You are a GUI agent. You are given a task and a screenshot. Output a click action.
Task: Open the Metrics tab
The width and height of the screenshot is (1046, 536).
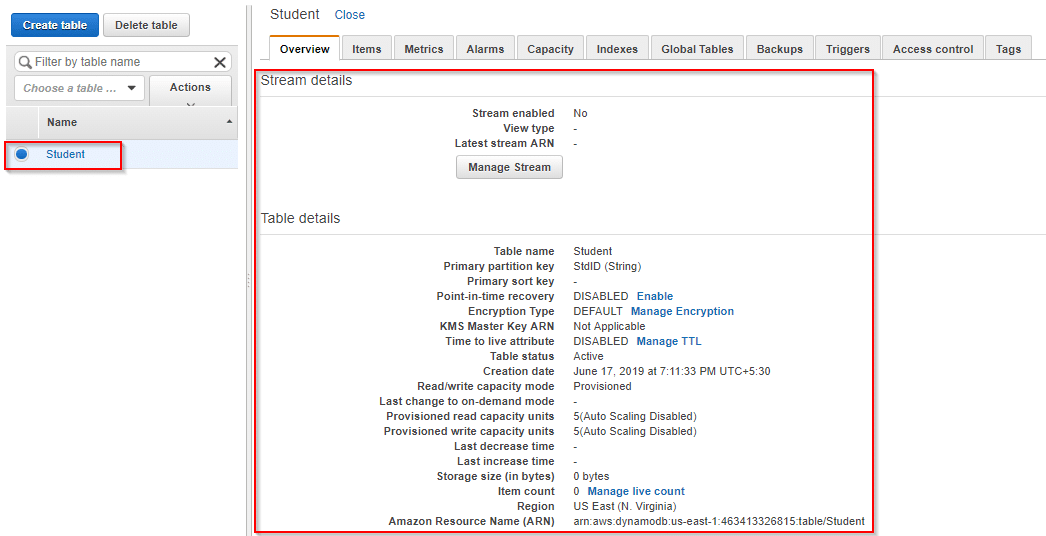click(424, 49)
